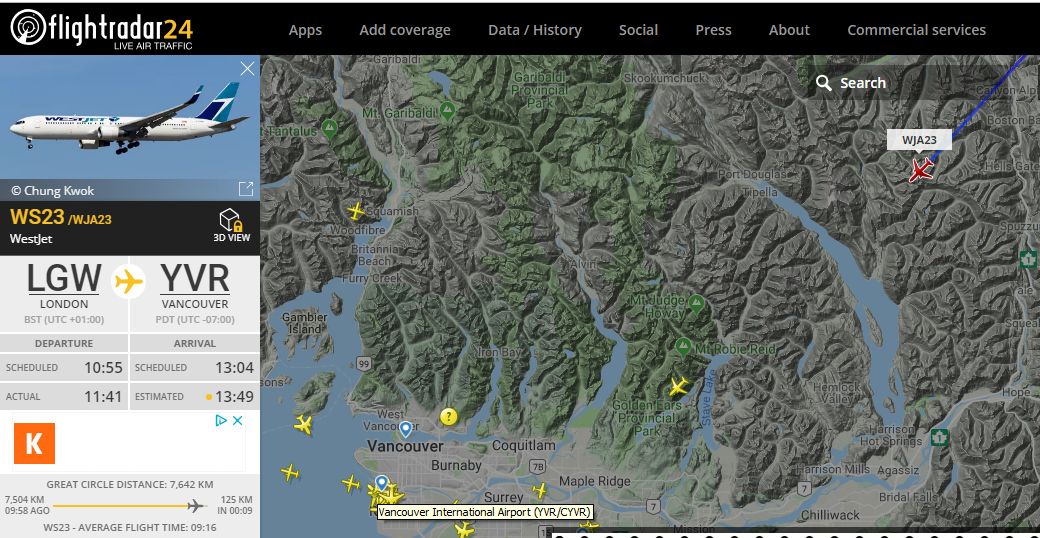Click the Mt. Garibaldi green mountain marker
1040x538 pixels.
tap(448, 111)
